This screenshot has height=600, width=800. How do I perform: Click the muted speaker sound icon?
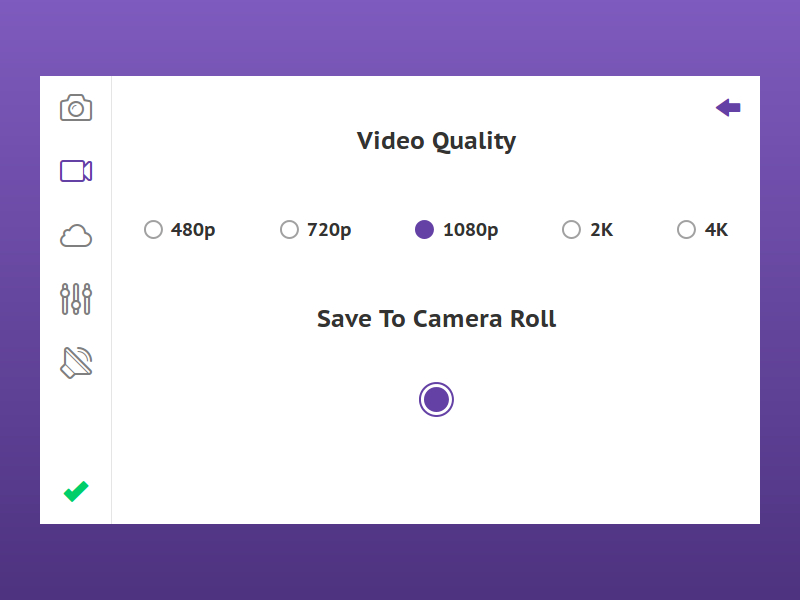[76, 363]
